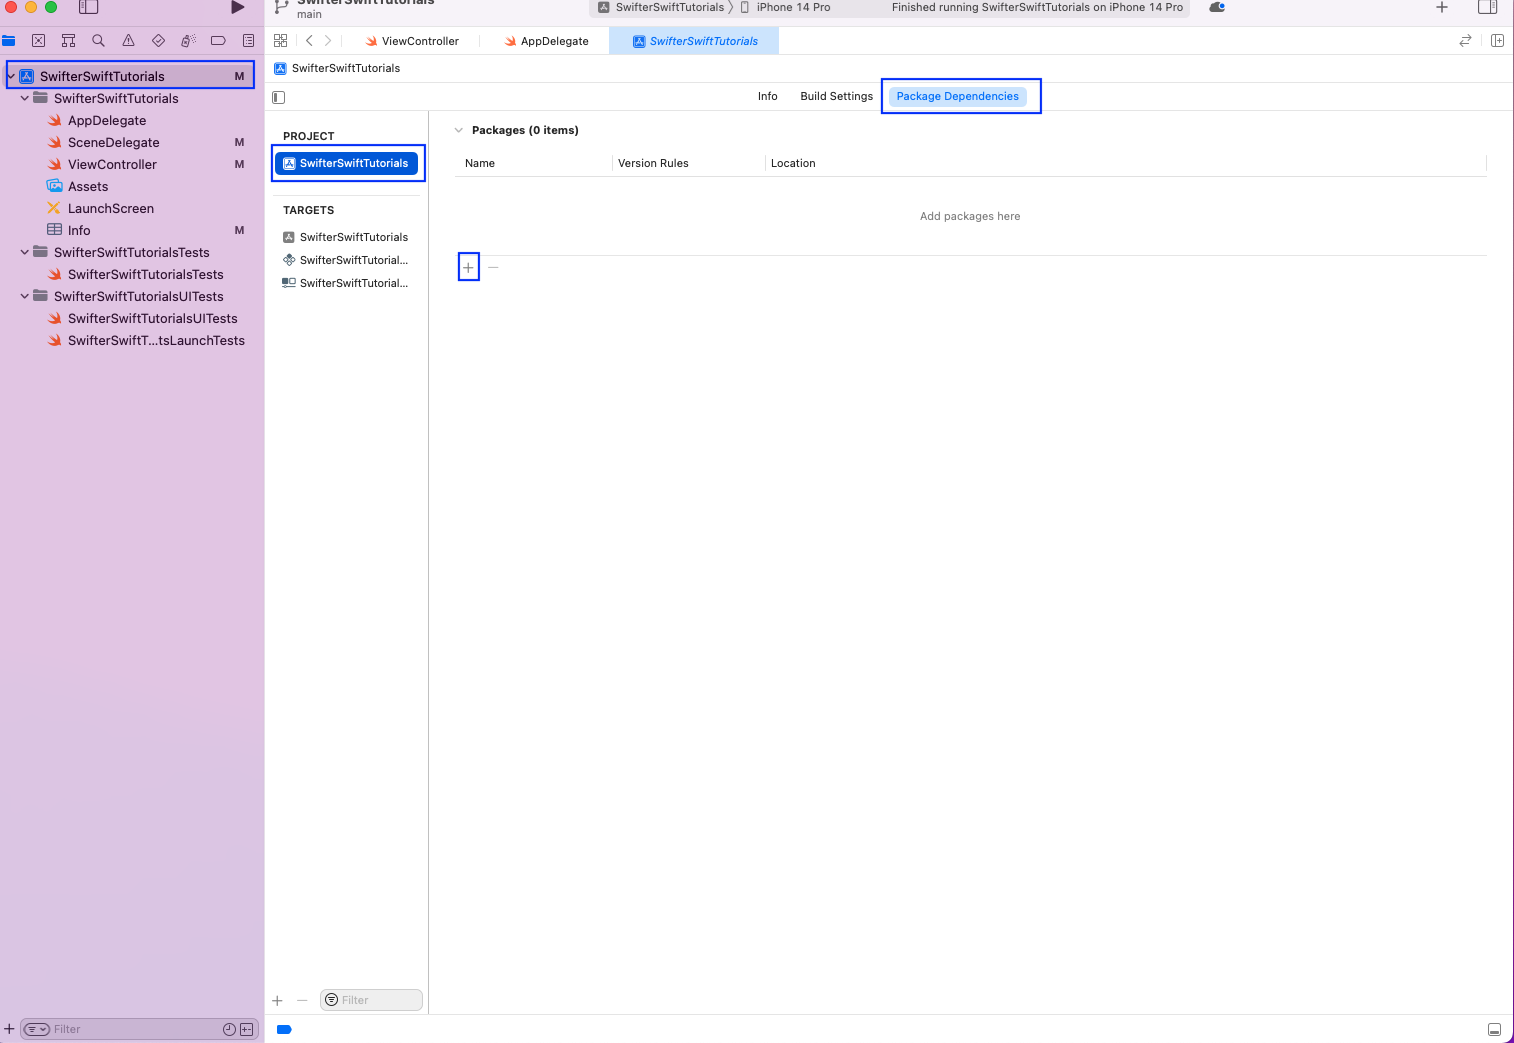
Task: Switch to the ViewController tab
Action: point(411,41)
